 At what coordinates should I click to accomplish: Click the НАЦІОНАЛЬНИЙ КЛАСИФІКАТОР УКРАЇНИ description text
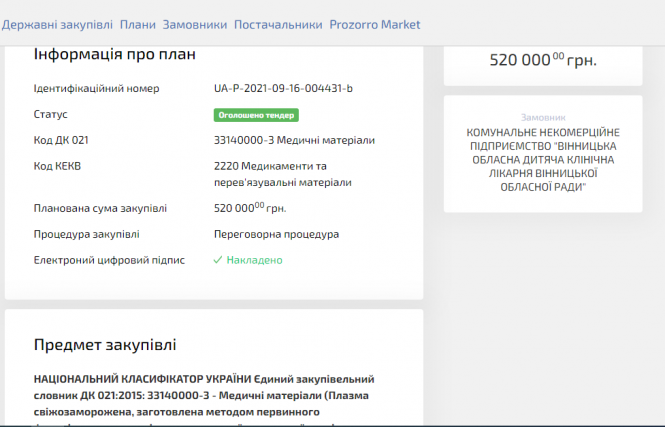(204, 399)
